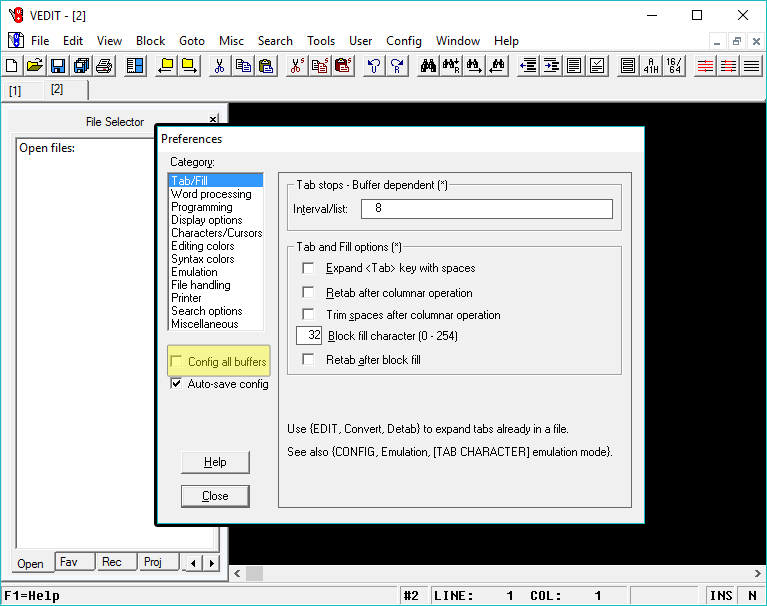The height and width of the screenshot is (606, 767).
Task: Click the horizontal scrollbar right arrow
Action: click(x=757, y=573)
